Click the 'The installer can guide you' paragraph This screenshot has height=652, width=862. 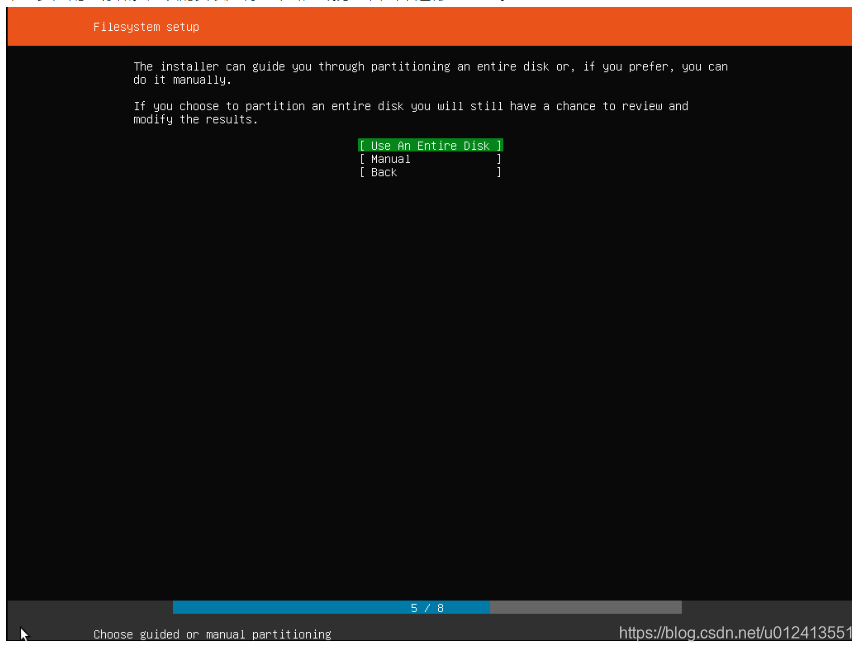(430, 73)
